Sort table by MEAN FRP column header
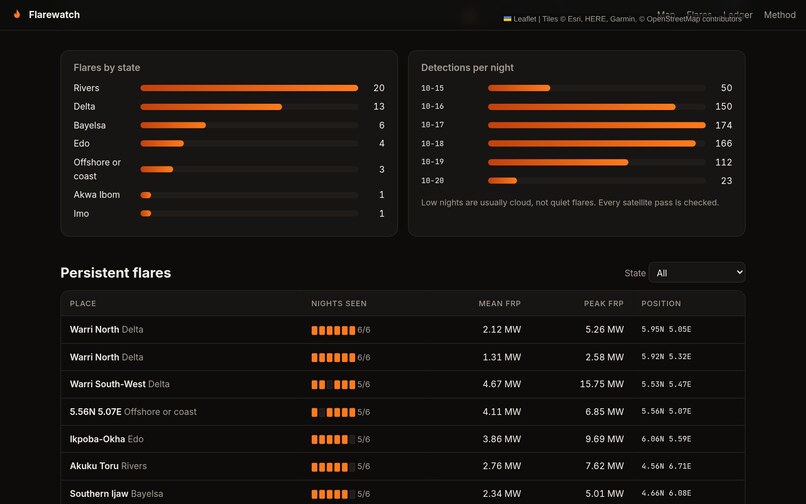 (x=500, y=303)
